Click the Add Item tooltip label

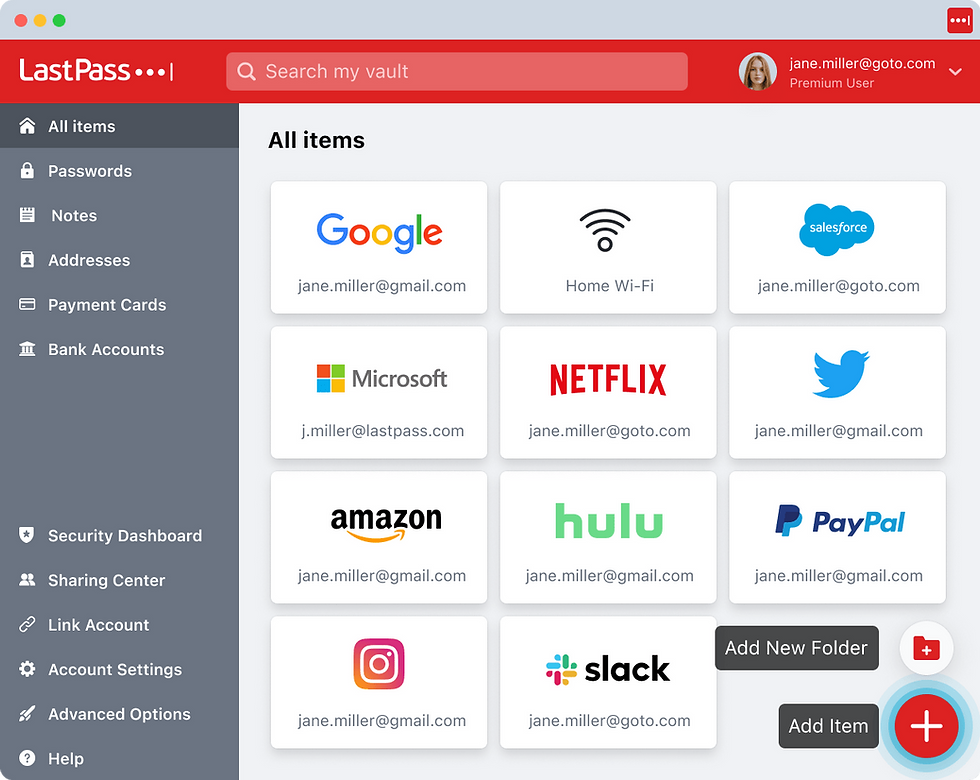tap(828, 726)
